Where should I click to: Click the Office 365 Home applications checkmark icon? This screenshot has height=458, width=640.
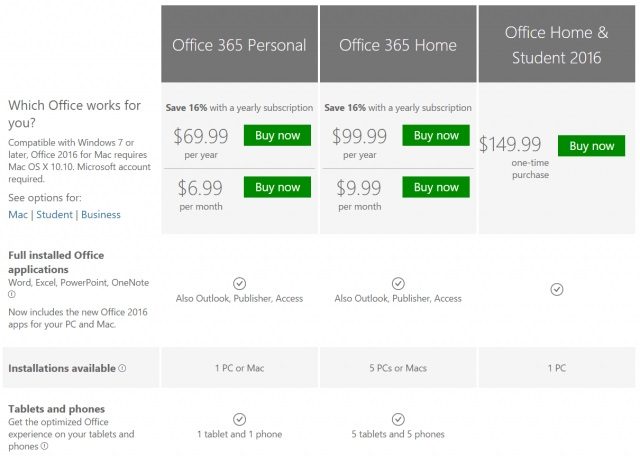[x=398, y=284]
